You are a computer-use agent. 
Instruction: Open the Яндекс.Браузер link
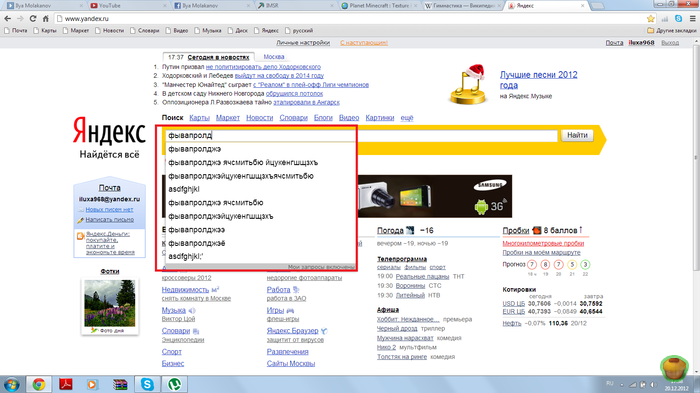[x=292, y=331]
